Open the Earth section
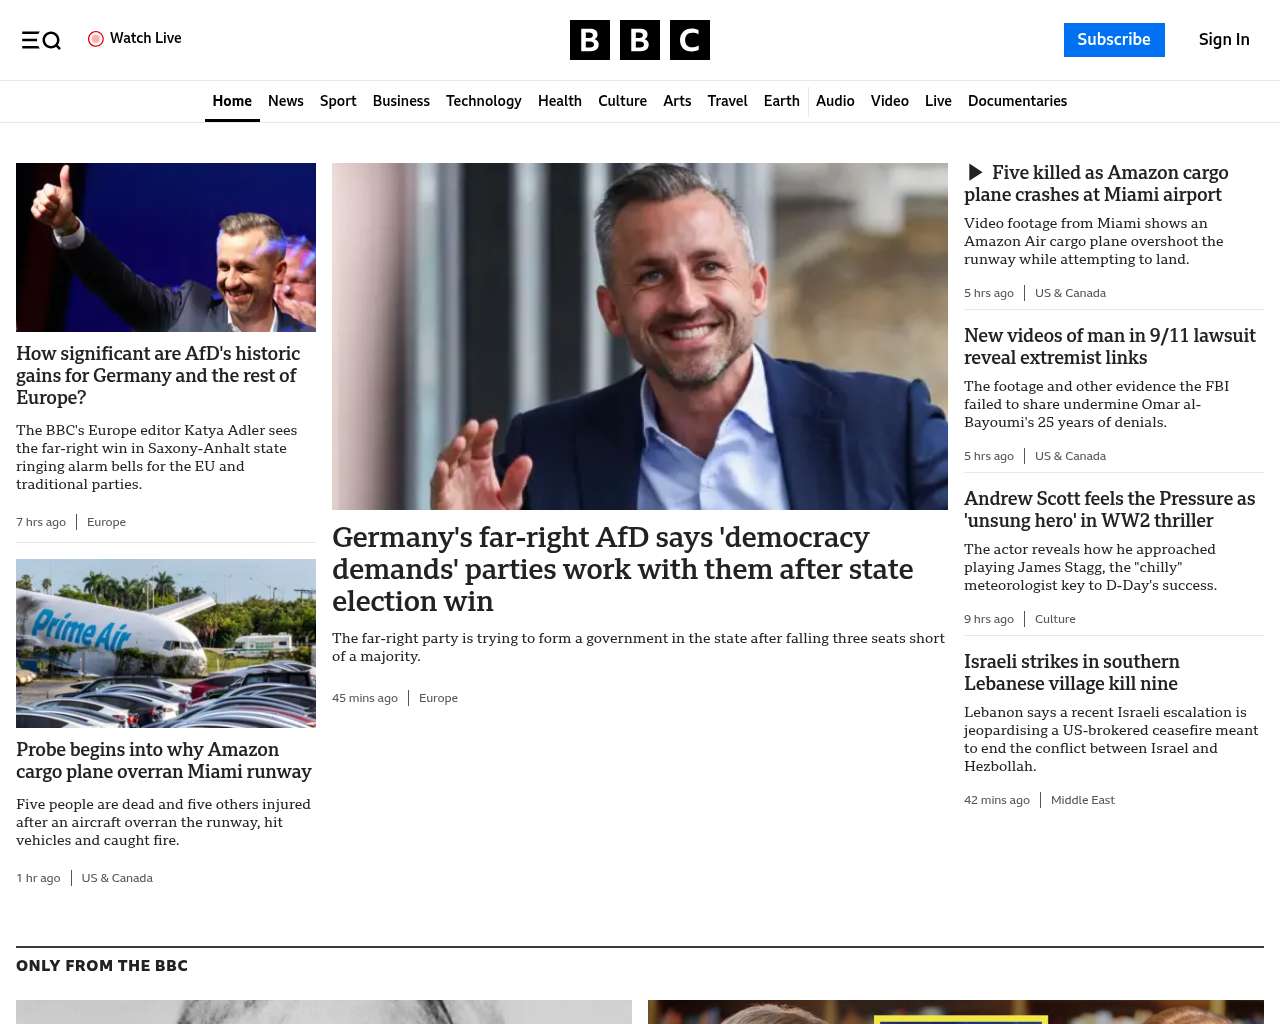 (782, 101)
